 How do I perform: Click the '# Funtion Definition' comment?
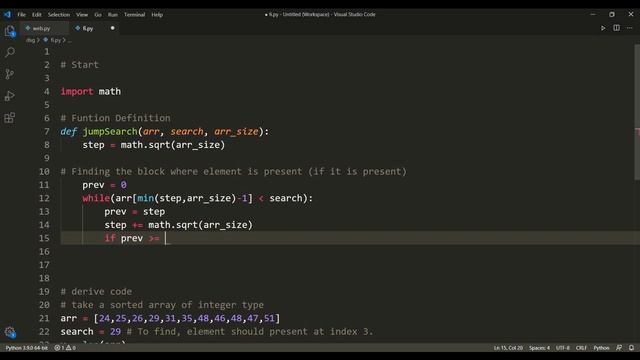click(x=116, y=118)
